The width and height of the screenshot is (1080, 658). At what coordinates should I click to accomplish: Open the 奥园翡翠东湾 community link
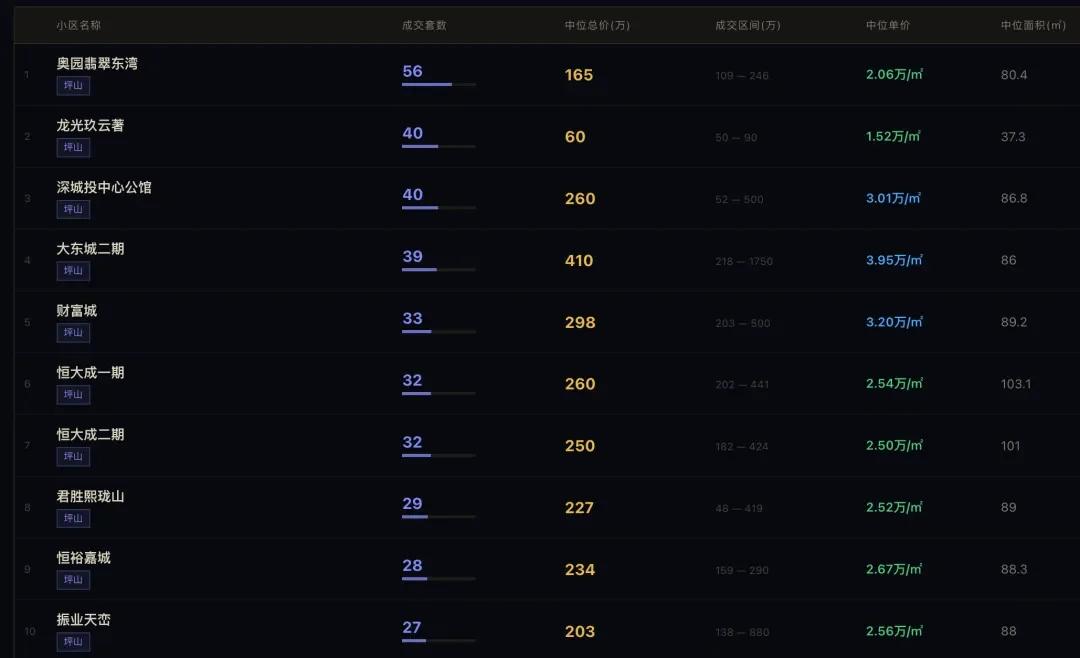coord(97,64)
